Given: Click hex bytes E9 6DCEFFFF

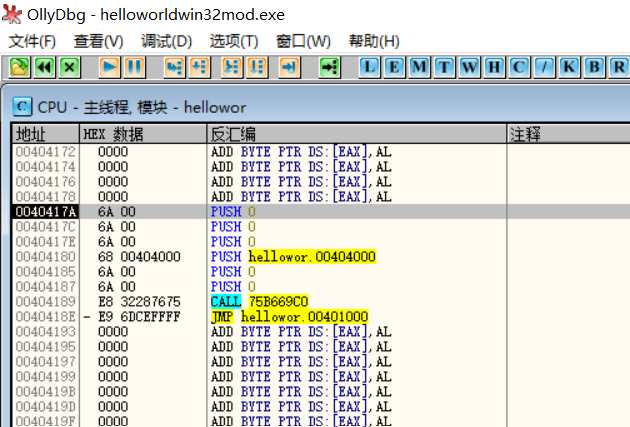Looking at the screenshot, I should 139,317.
